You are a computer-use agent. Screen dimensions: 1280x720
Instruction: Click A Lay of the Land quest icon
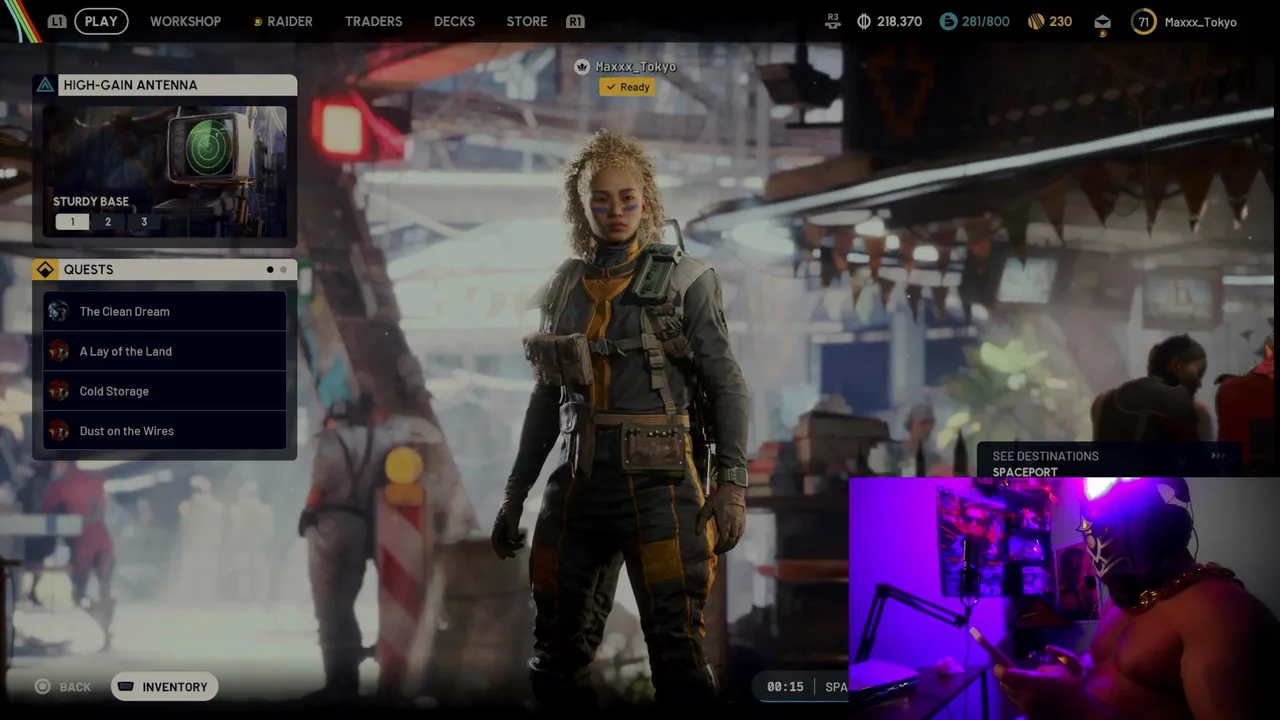point(59,351)
